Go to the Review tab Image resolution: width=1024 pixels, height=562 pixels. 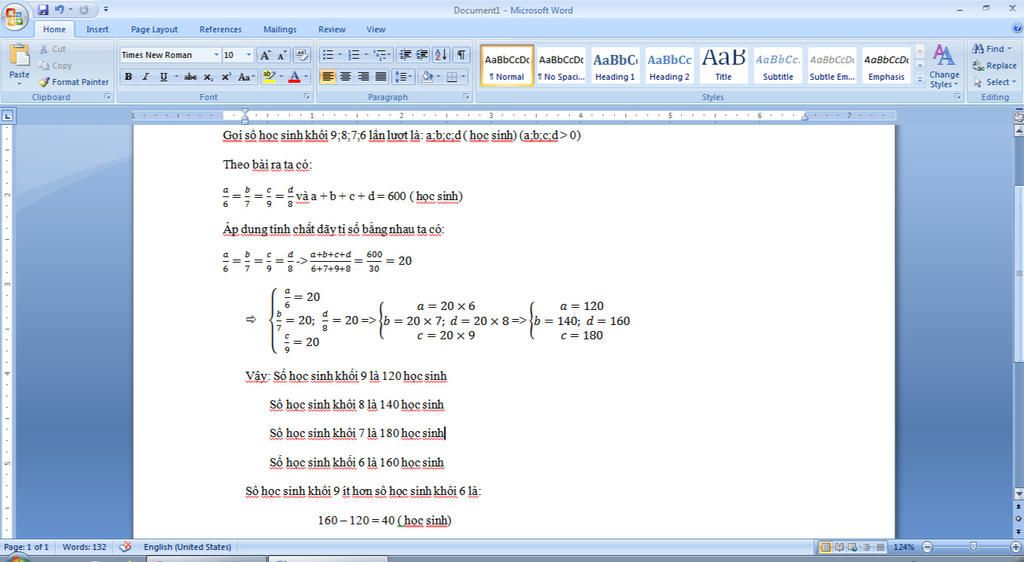point(332,29)
